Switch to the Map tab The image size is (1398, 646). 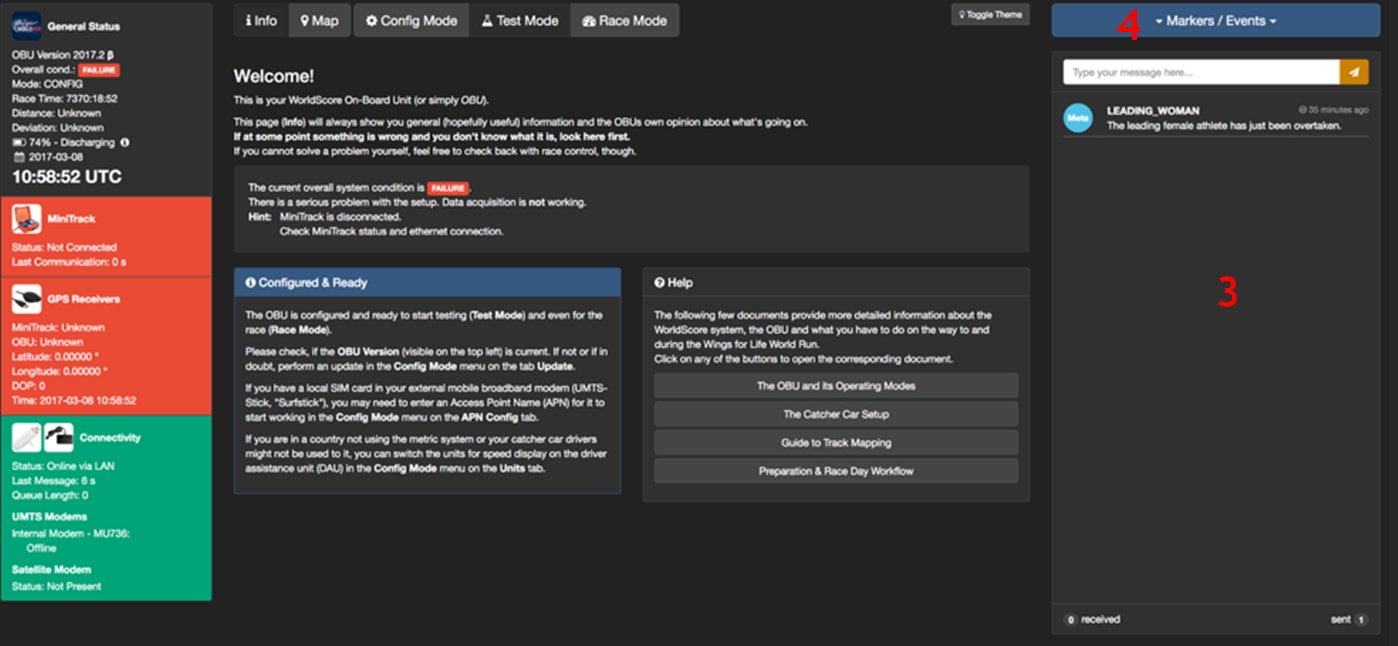point(320,20)
